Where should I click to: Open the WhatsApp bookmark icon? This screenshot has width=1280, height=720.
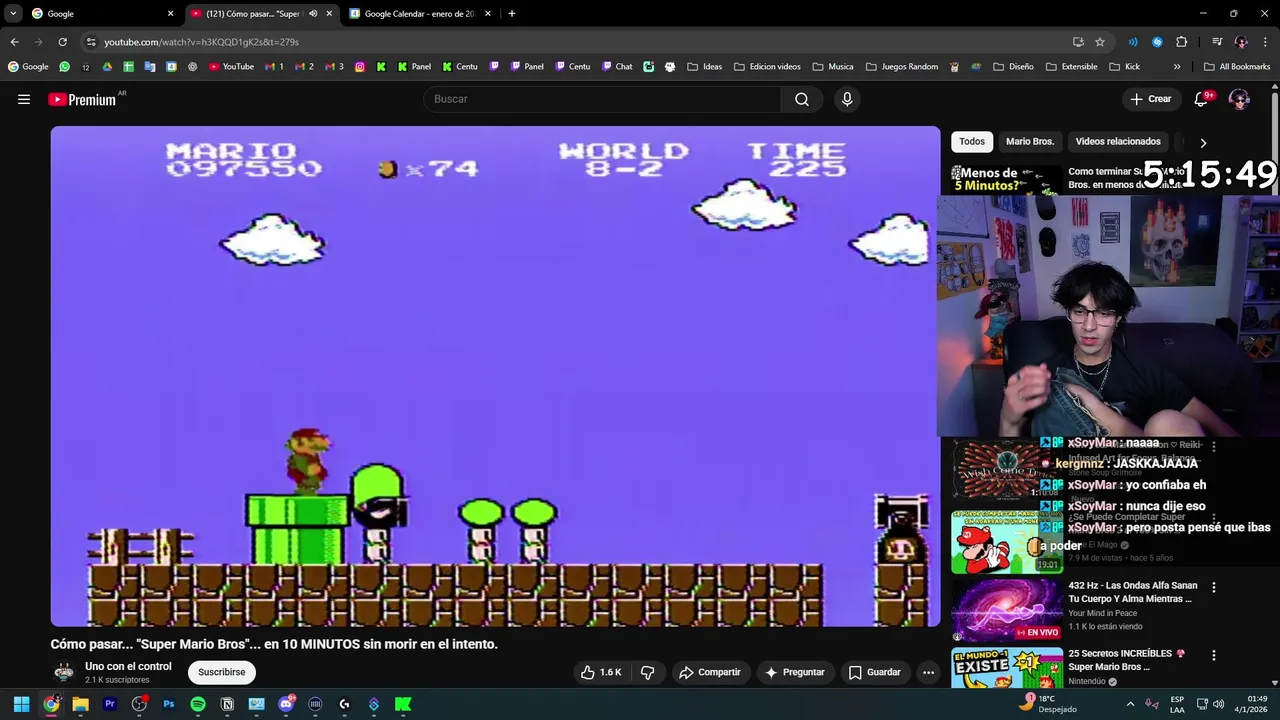(65, 67)
